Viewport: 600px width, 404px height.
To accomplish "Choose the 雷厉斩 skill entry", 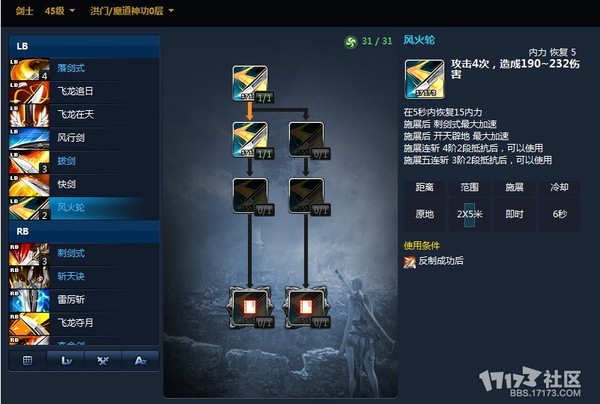I will [84, 300].
